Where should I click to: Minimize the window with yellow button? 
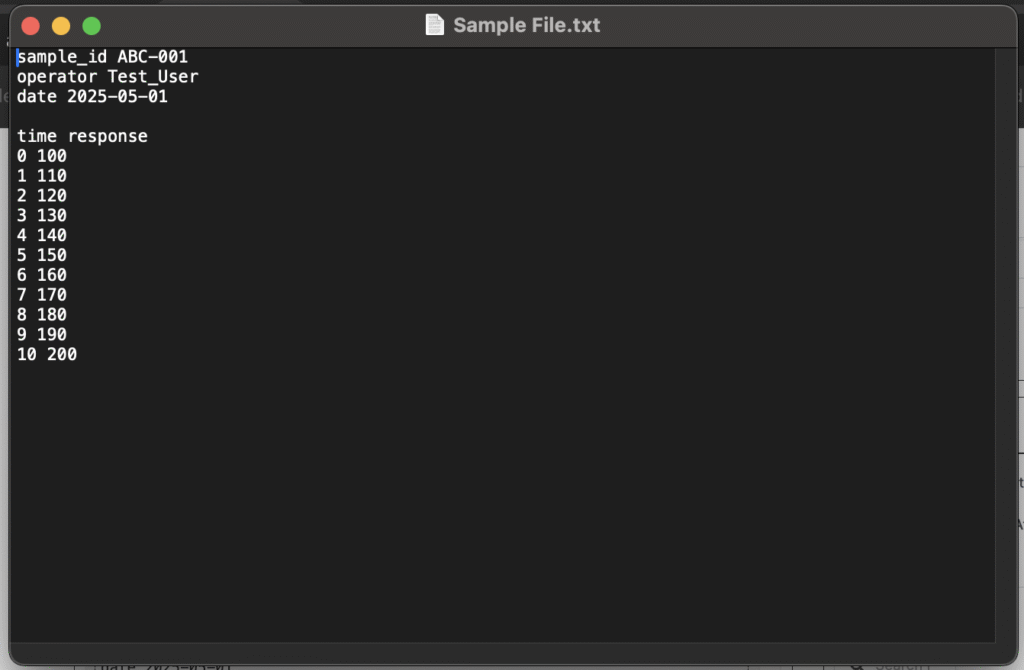(61, 26)
